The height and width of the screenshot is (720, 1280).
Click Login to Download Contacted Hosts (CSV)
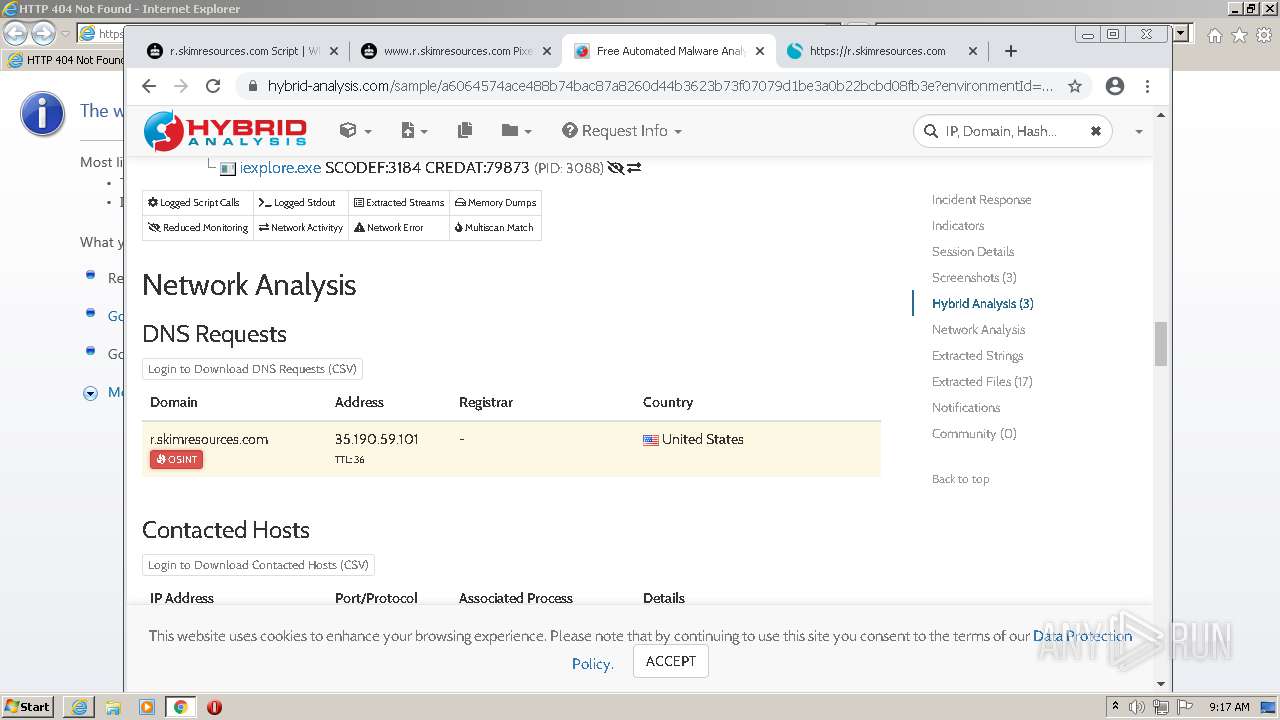coord(258,565)
